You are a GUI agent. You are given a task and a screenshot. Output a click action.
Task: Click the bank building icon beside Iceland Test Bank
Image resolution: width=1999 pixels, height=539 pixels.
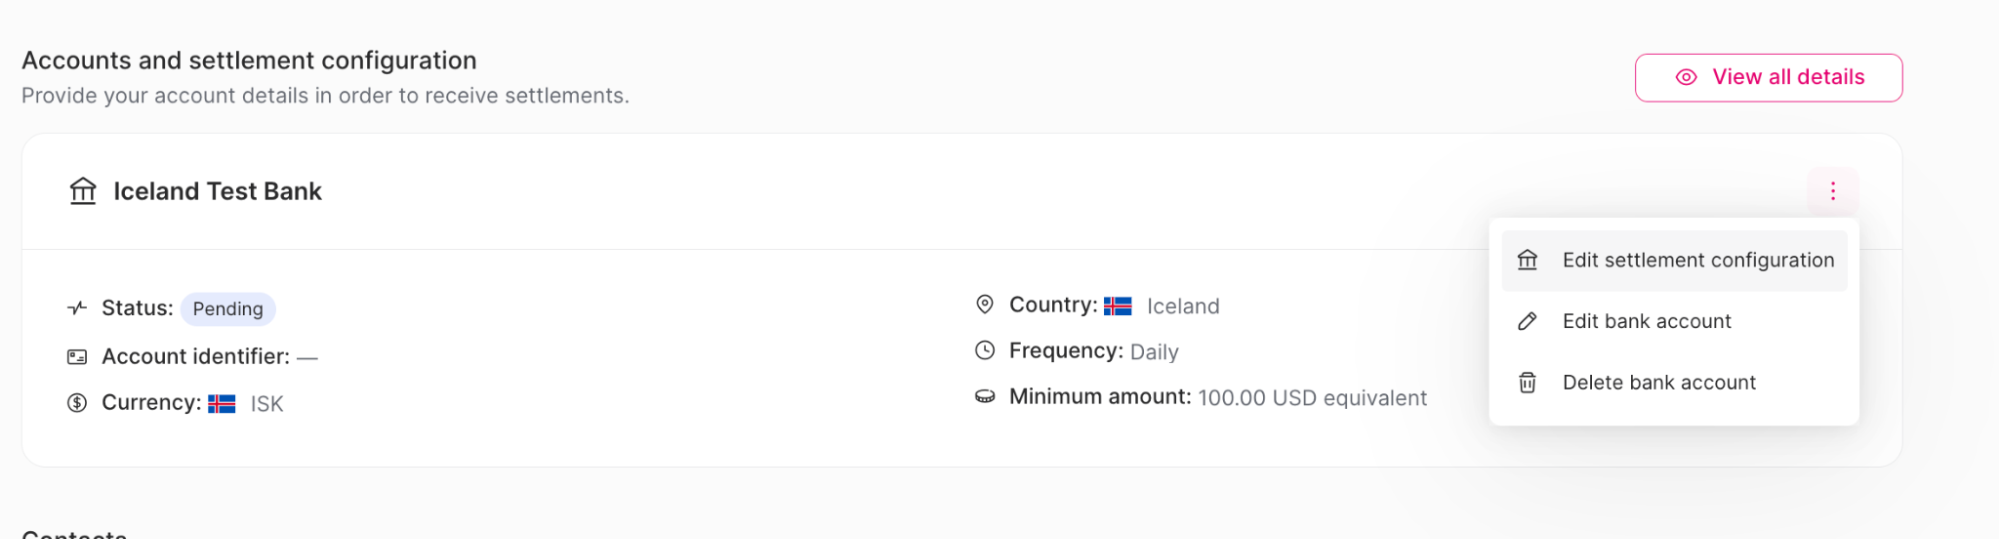tap(83, 190)
